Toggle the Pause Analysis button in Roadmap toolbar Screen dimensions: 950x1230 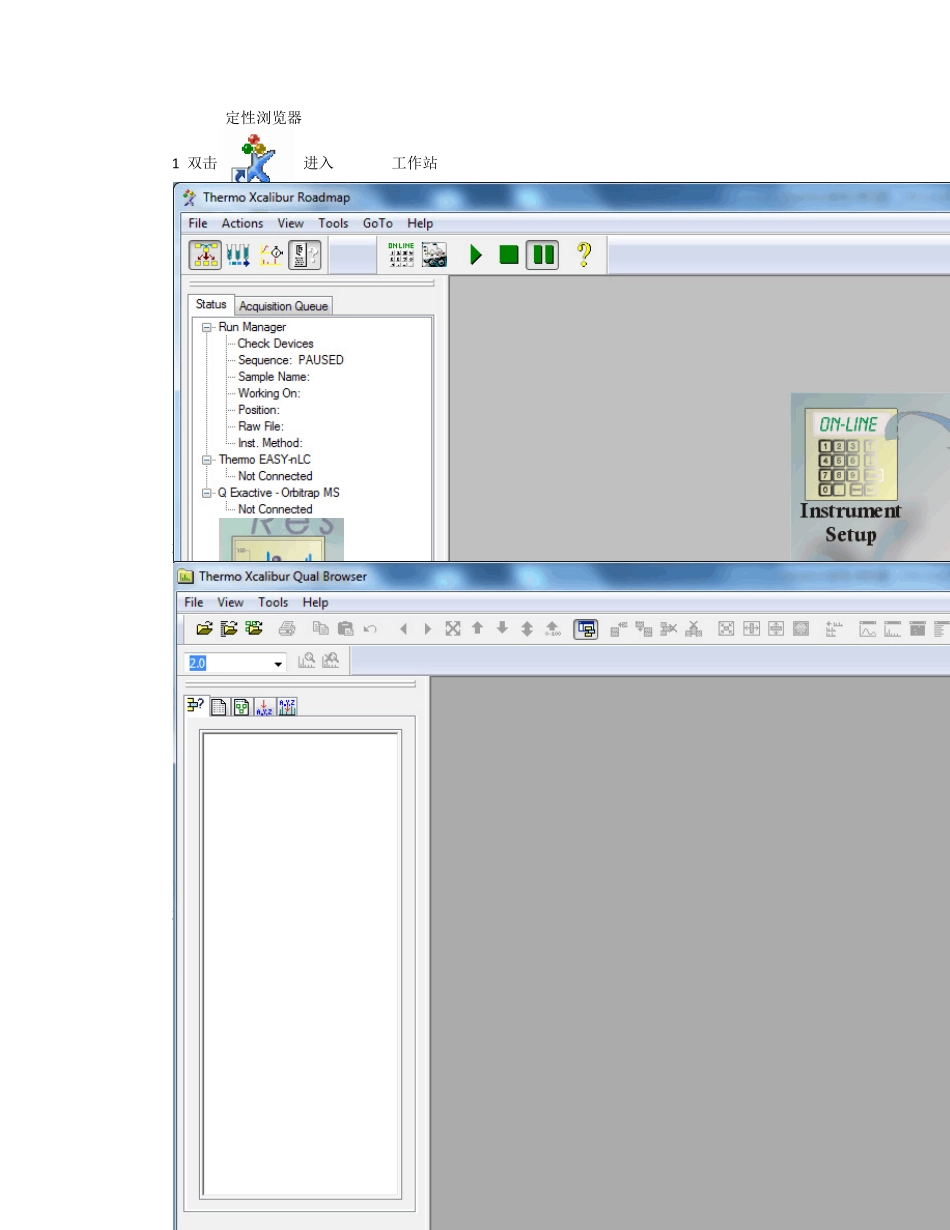tap(543, 255)
